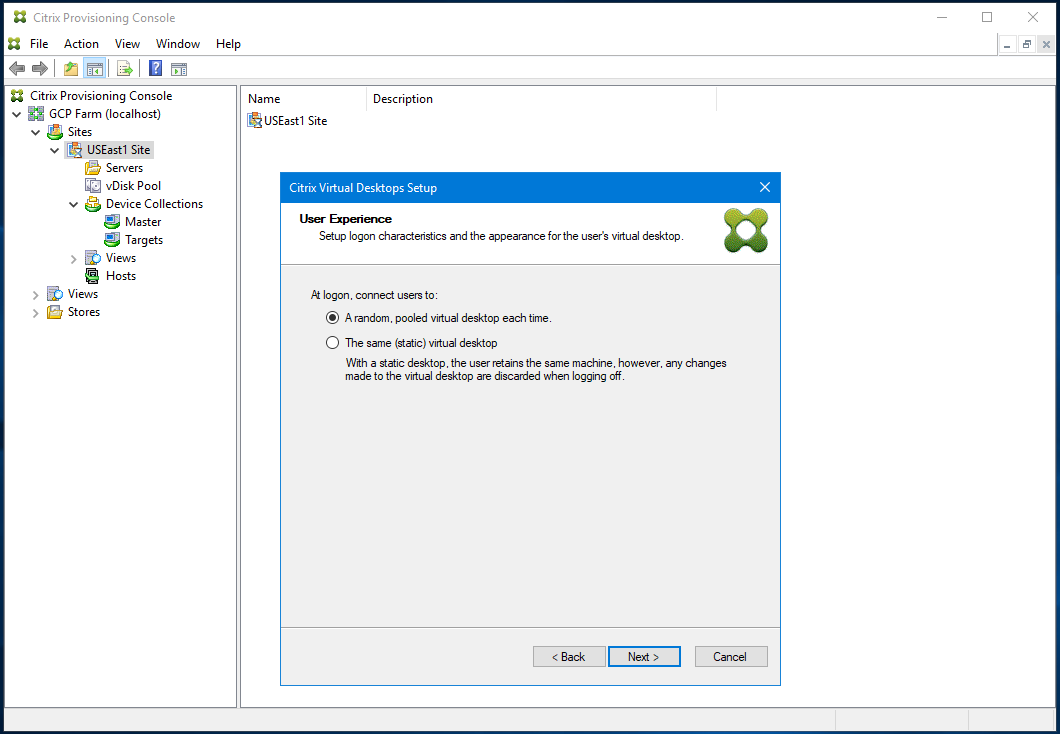Cancel the Citrix Virtual Desktops Setup wizard

731,656
